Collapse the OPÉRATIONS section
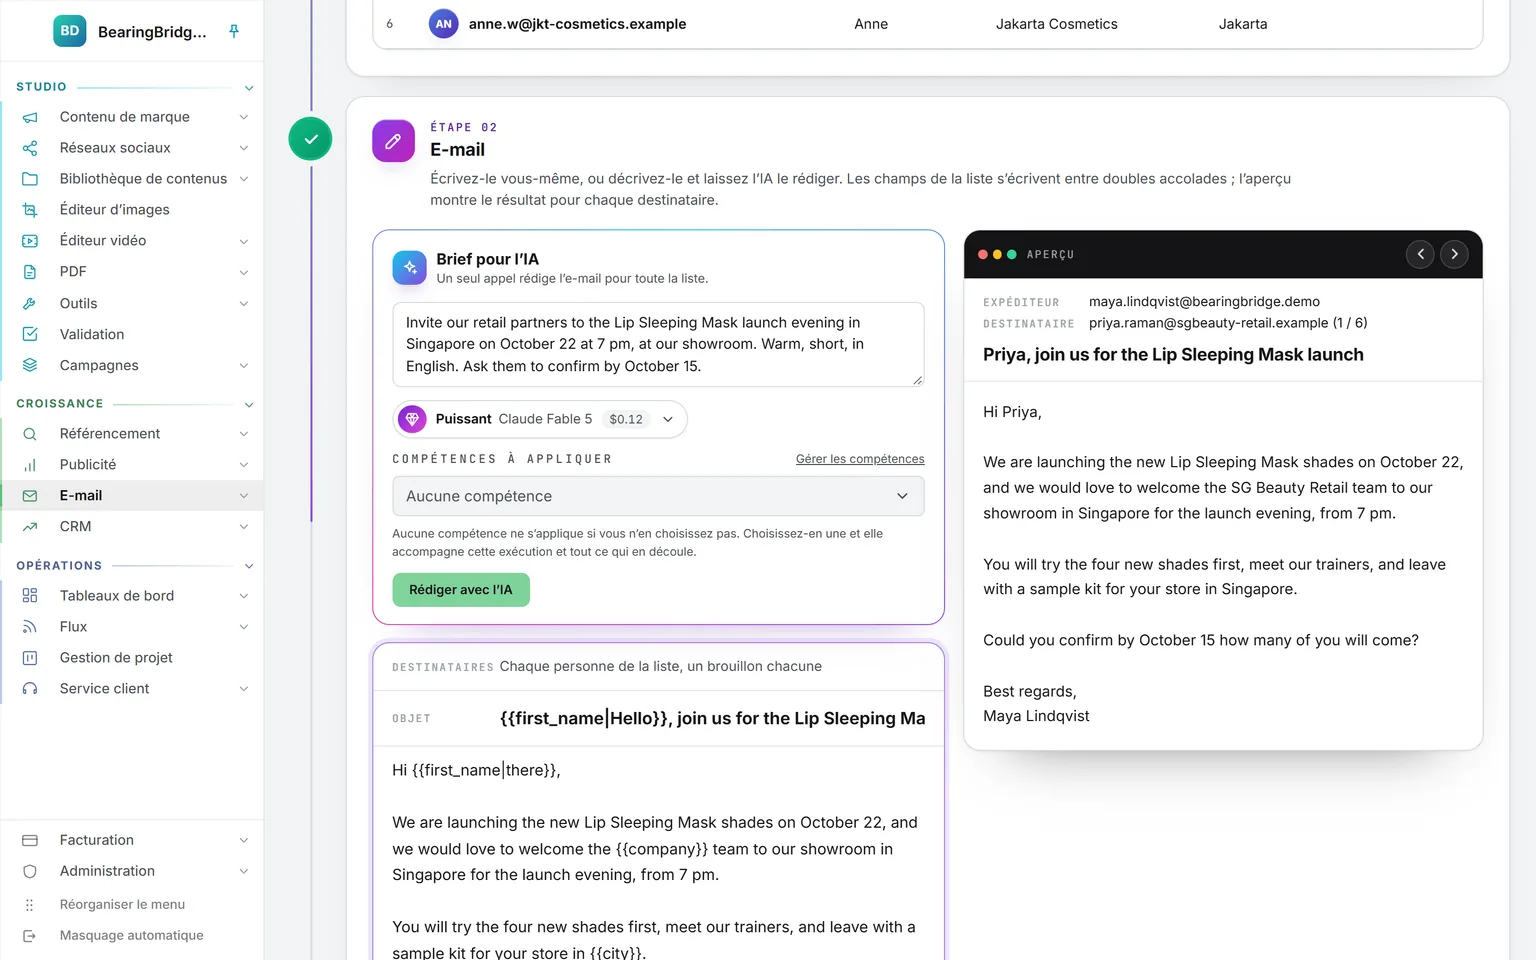This screenshot has height=960, width=1536. click(x=249, y=566)
